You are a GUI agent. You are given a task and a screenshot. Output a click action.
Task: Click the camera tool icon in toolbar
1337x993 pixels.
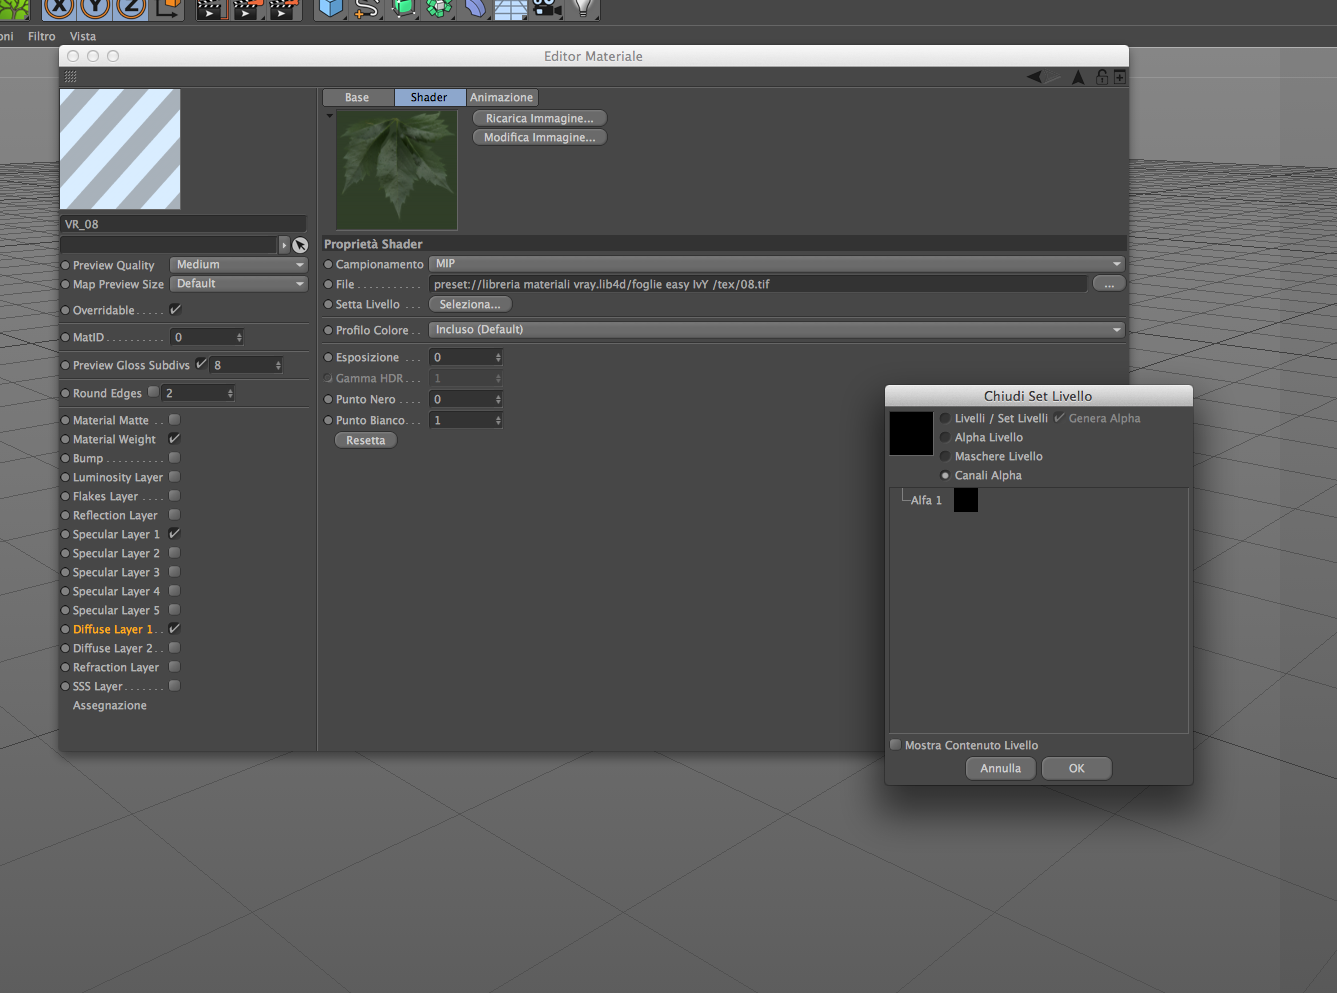tap(546, 8)
